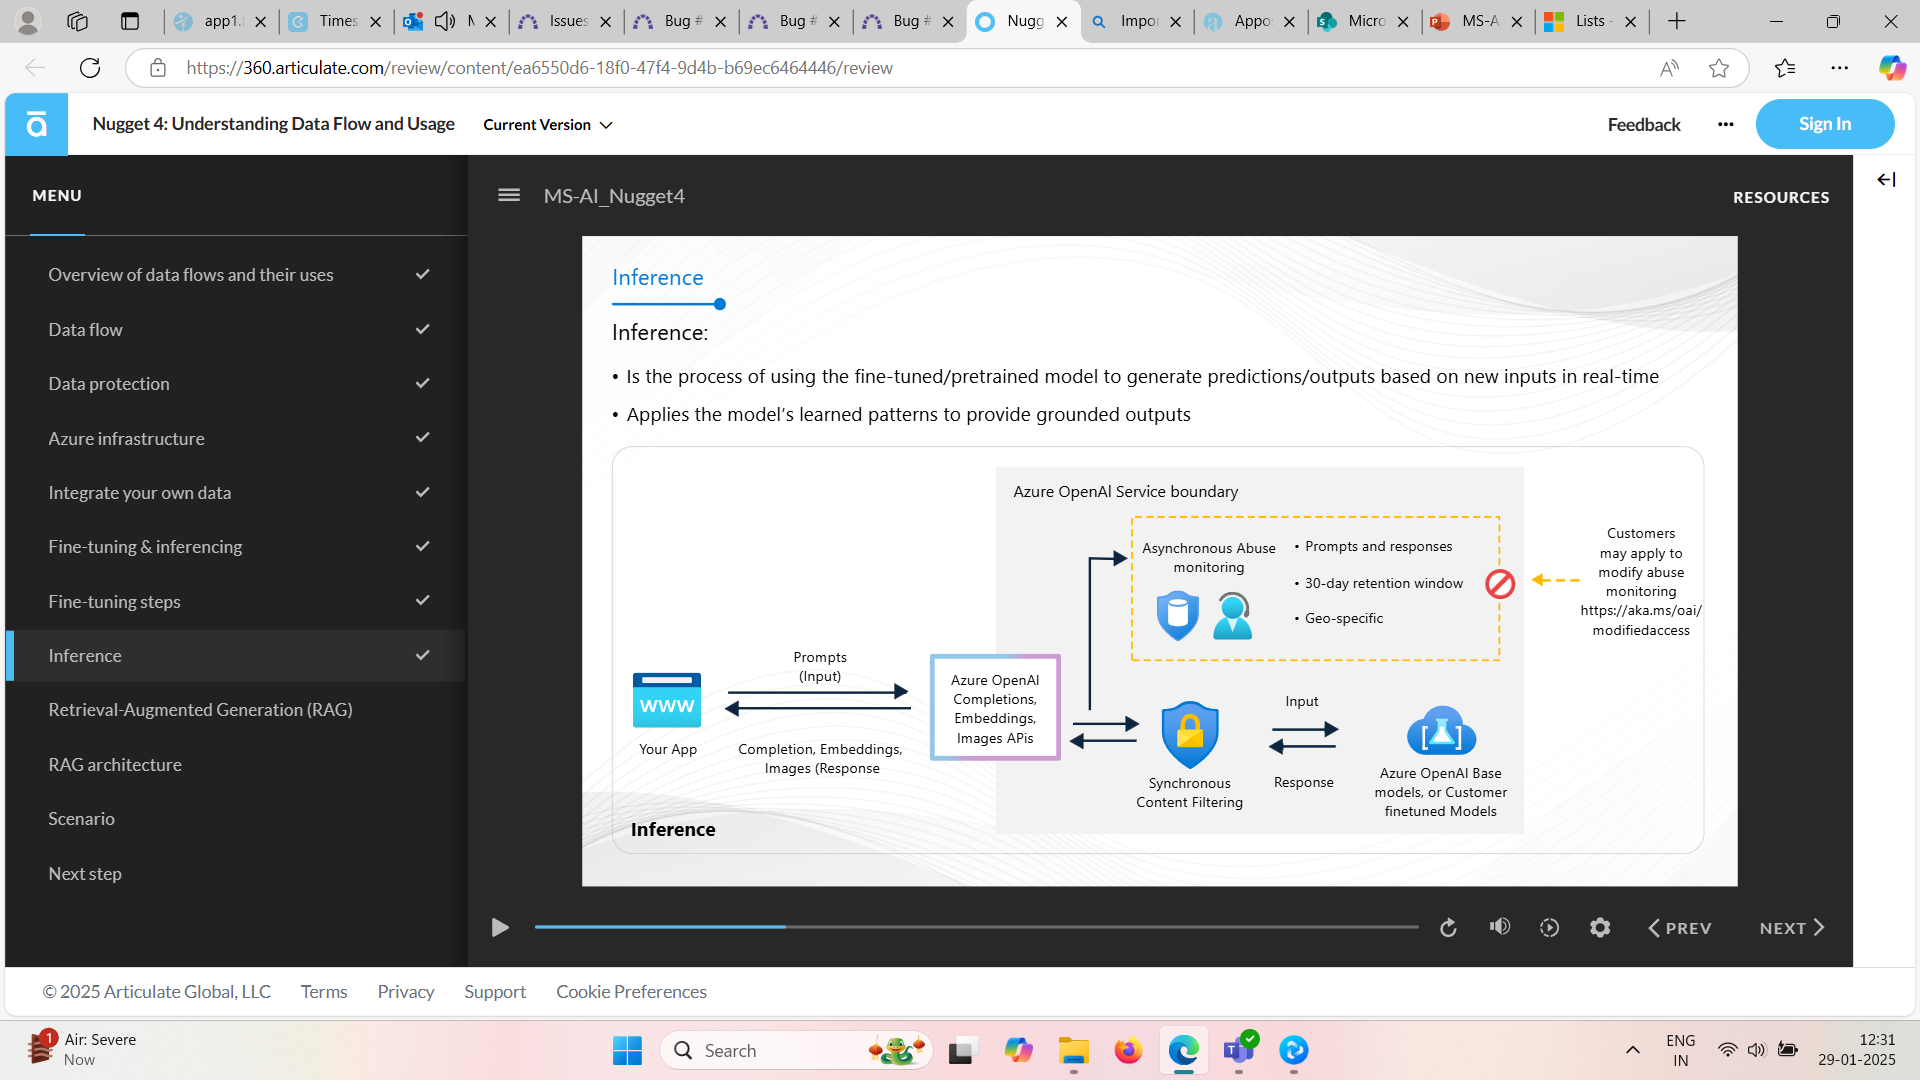
Task: Open the Azure infrastructure menu item
Action: tap(236, 439)
